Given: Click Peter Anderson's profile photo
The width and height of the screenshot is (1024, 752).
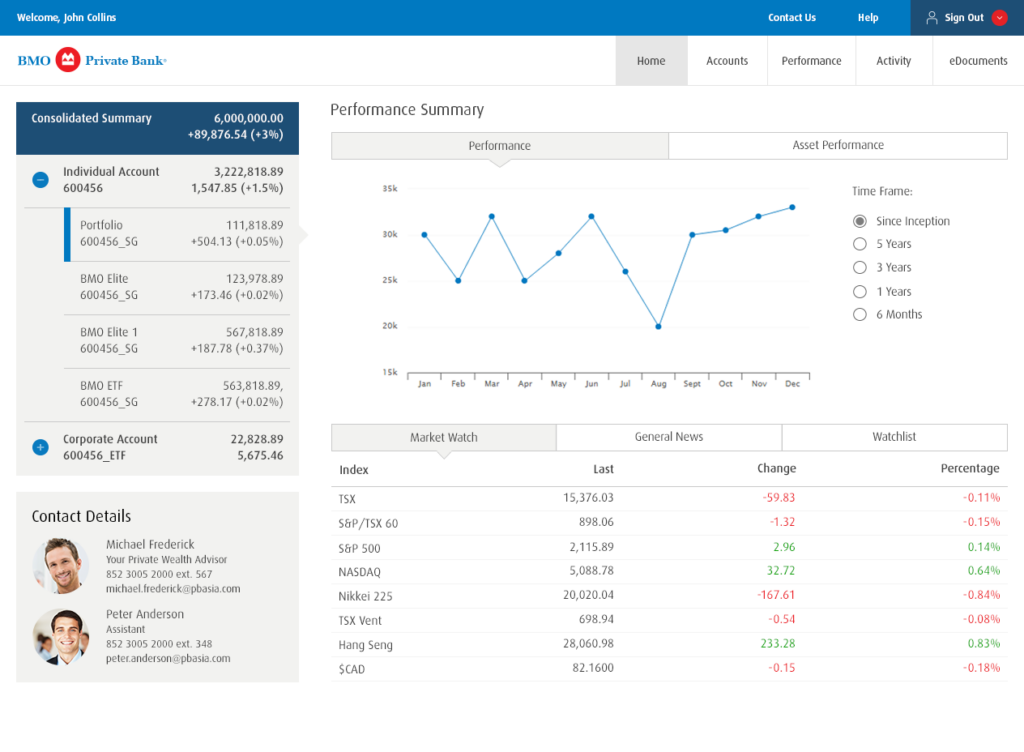Looking at the screenshot, I should [x=61, y=637].
